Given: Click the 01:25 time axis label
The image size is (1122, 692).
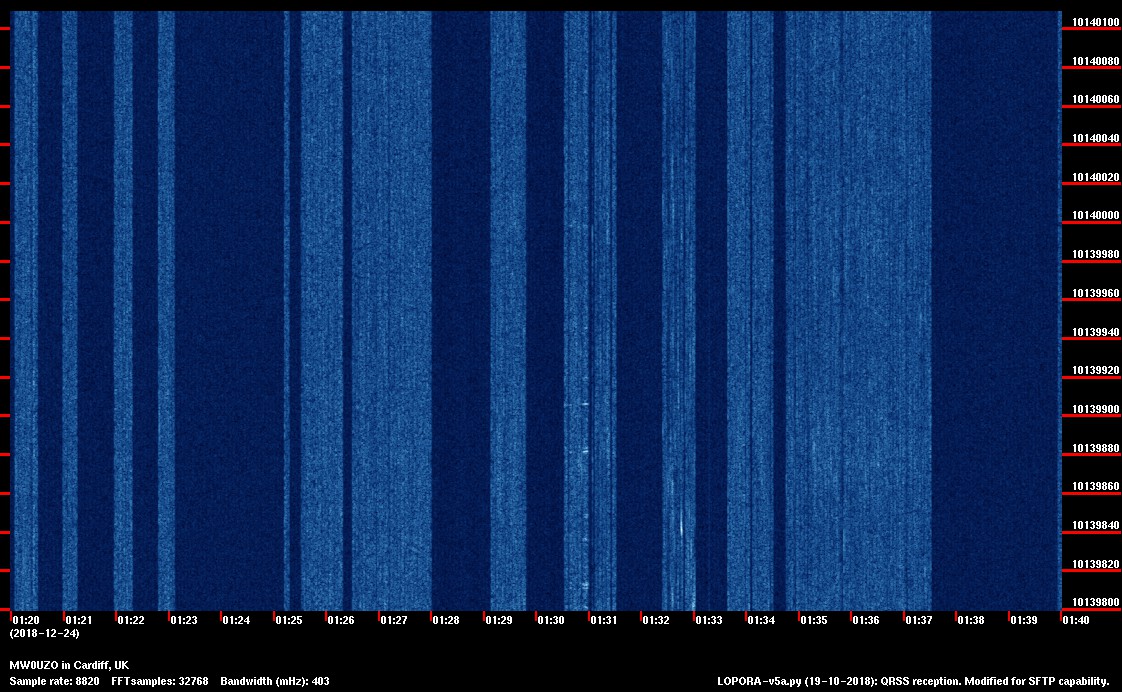Looking at the screenshot, I should [x=289, y=620].
